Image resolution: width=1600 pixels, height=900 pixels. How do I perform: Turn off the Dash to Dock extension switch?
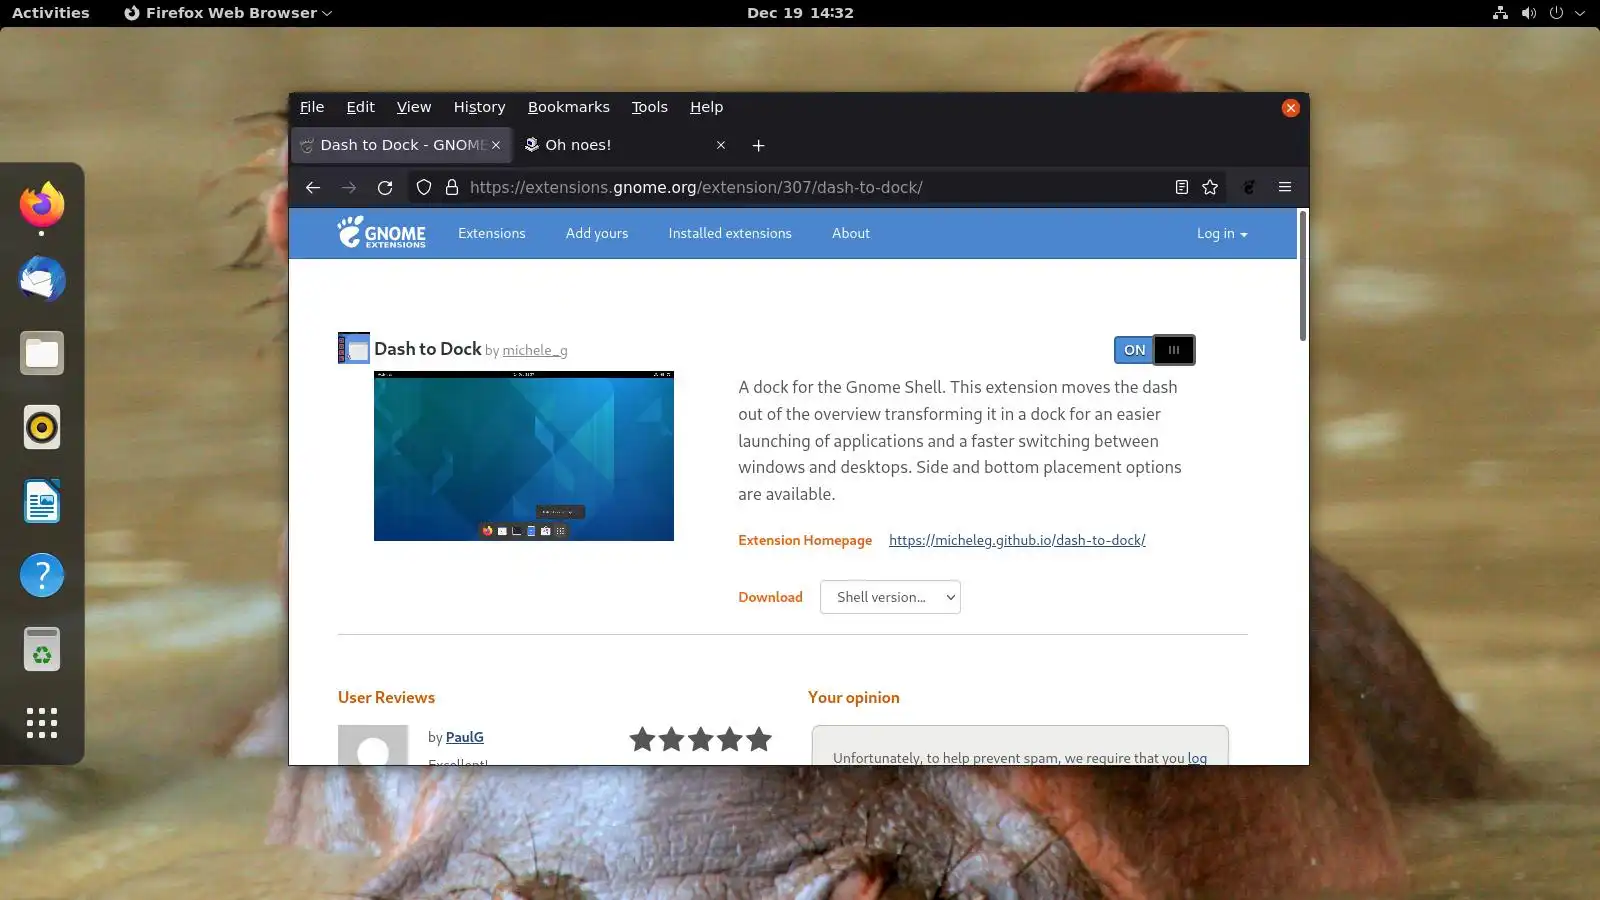tap(1154, 350)
